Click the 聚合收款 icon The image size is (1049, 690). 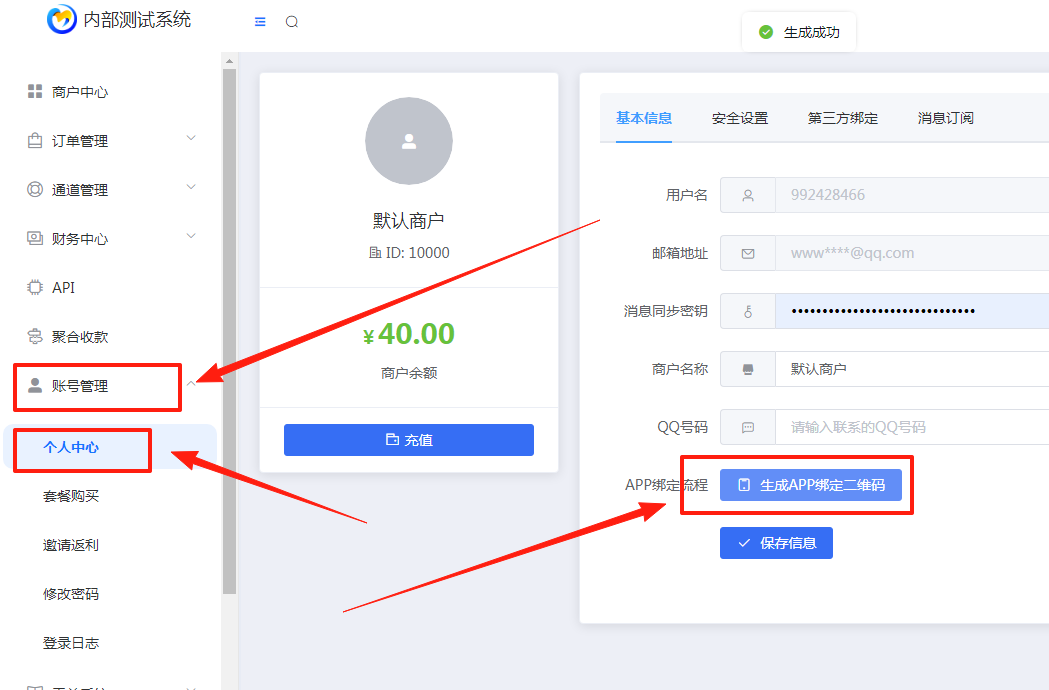pos(35,336)
